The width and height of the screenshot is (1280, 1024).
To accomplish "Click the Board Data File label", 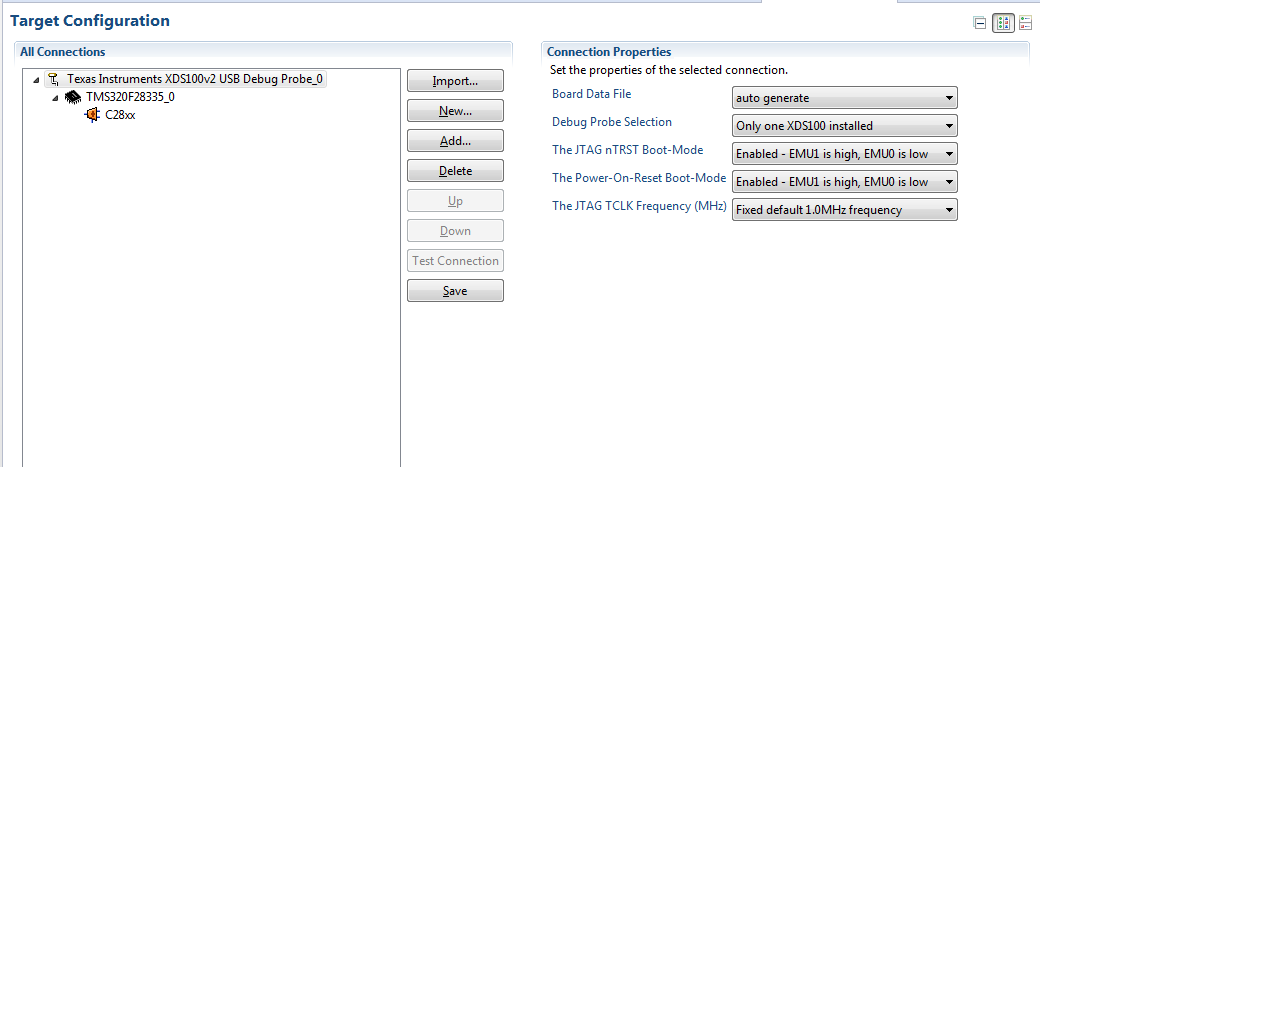I will 591,94.
